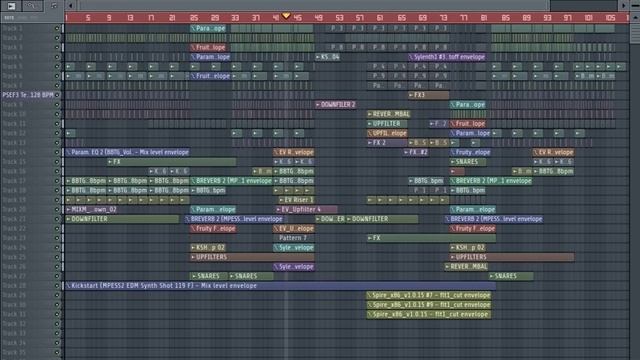This screenshot has height=360, width=640.
Task: Click the tool icon beside the playlist menu
Action: [x=31, y=5]
